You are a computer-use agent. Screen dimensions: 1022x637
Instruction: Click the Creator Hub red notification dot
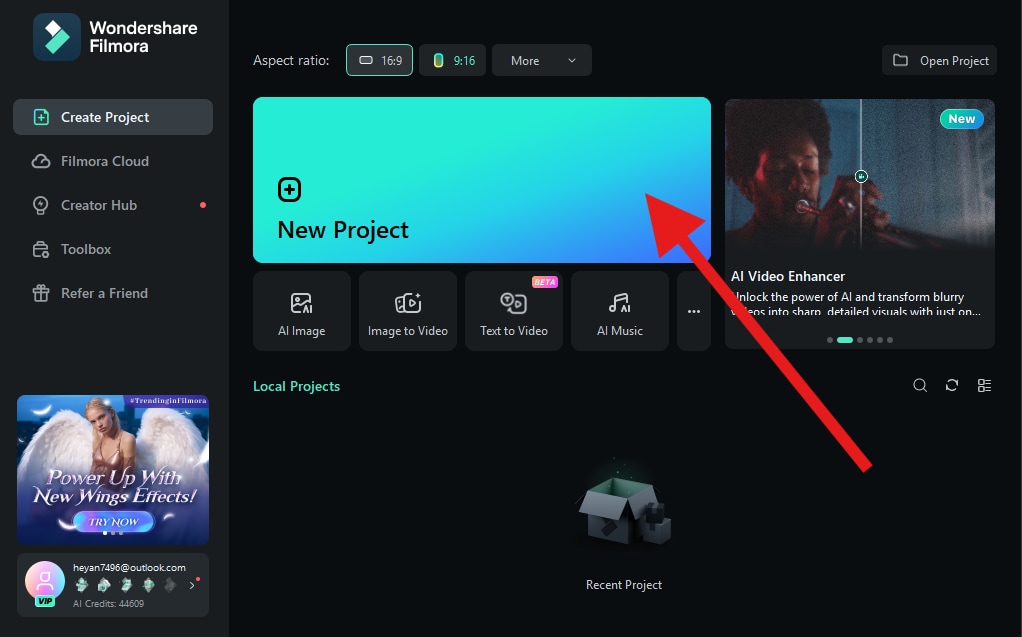pyautogui.click(x=203, y=205)
